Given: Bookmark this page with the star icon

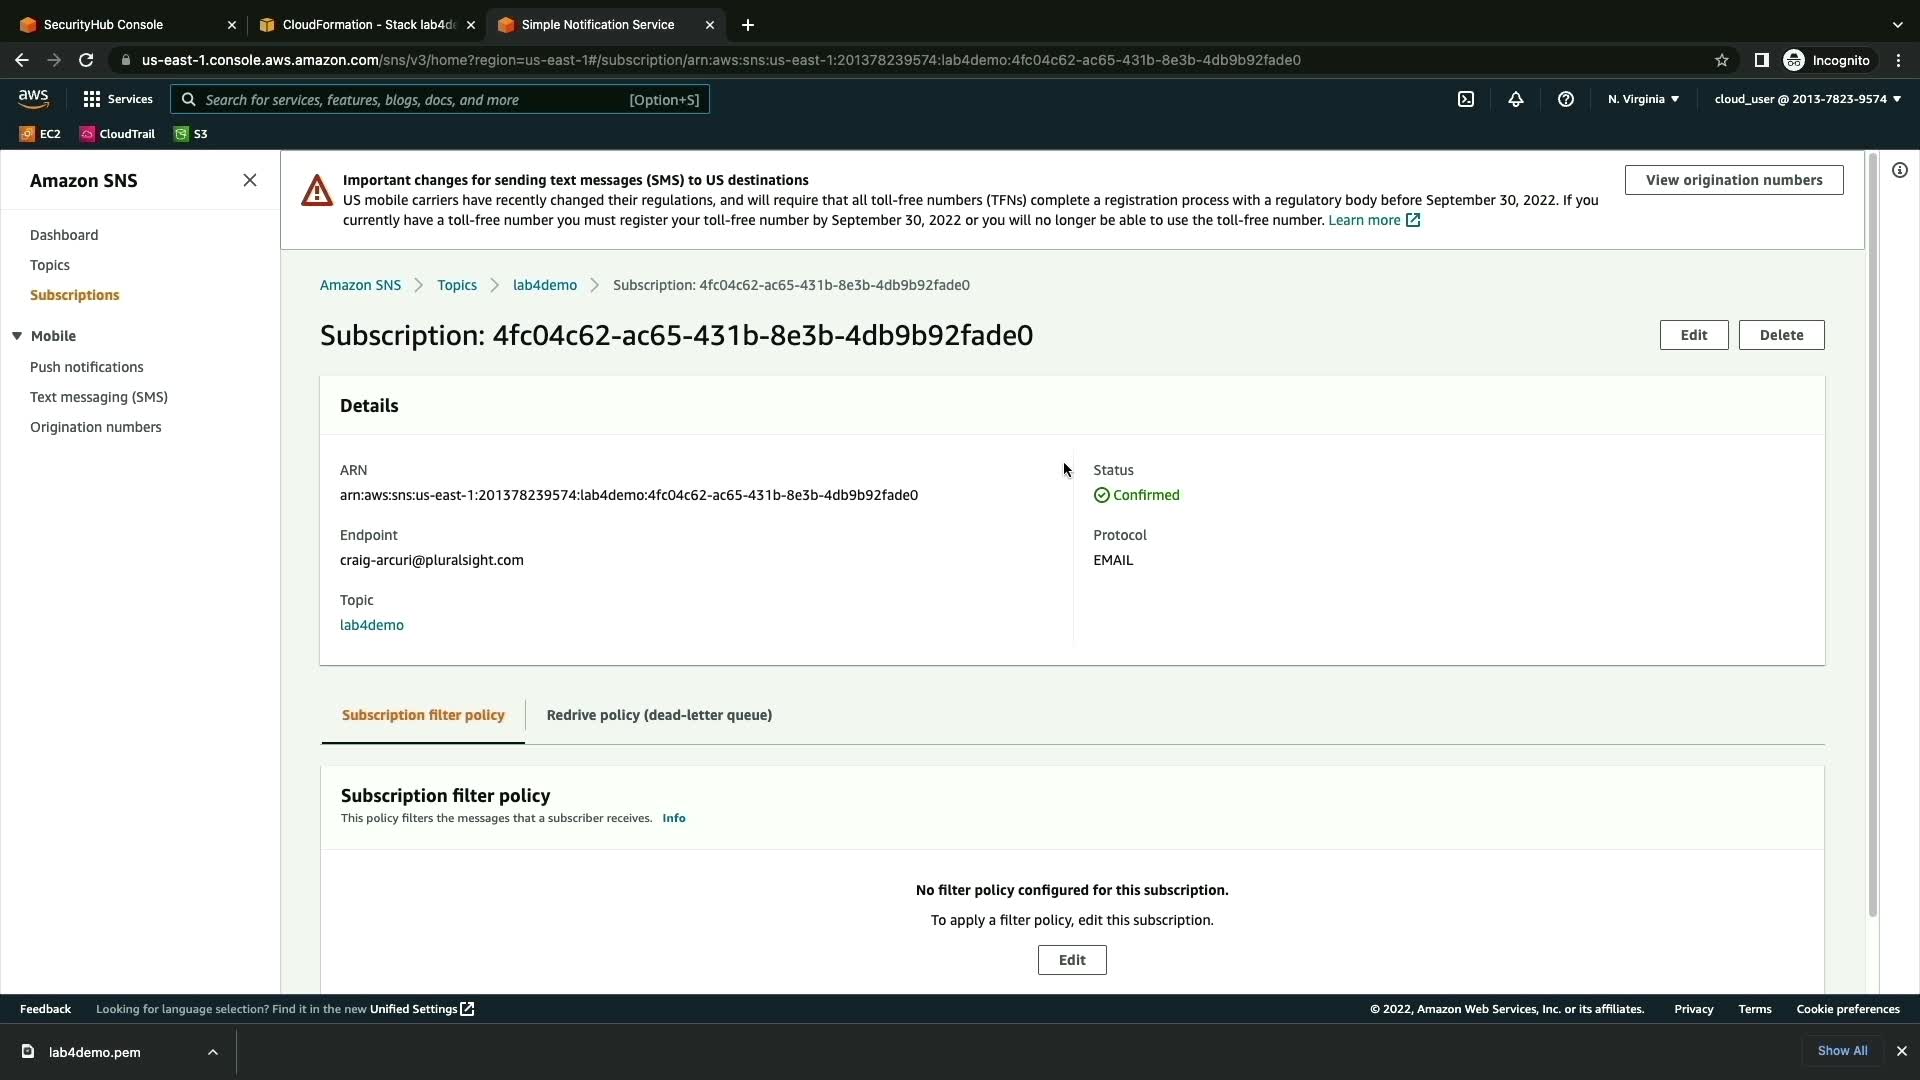Looking at the screenshot, I should tap(1721, 60).
